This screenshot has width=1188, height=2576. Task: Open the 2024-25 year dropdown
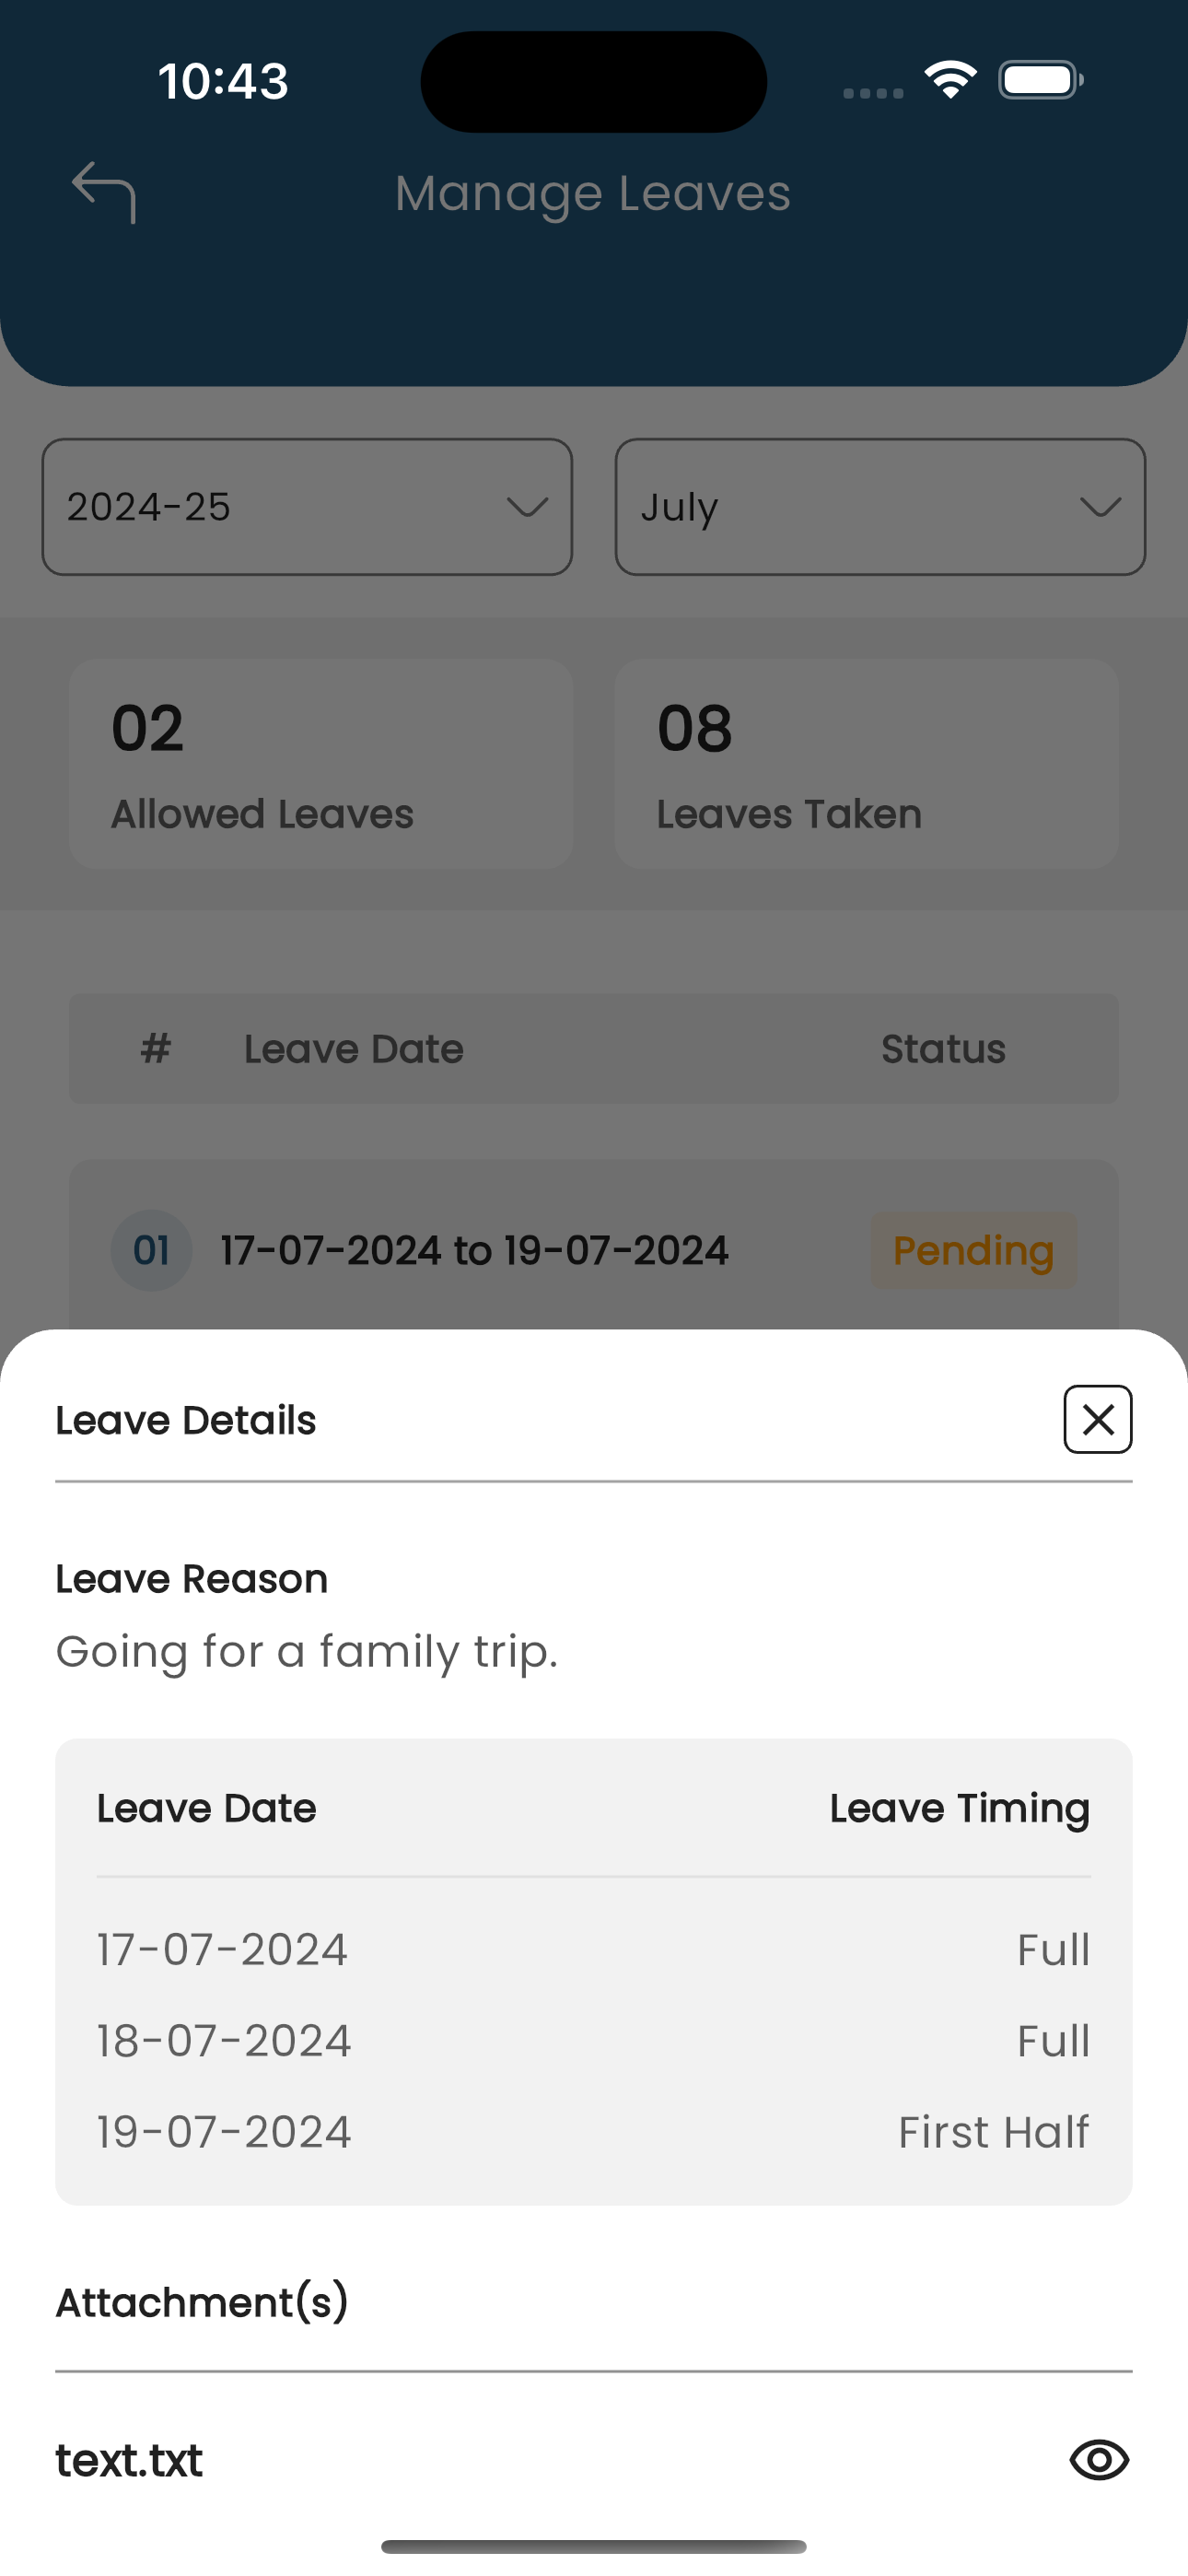click(307, 507)
